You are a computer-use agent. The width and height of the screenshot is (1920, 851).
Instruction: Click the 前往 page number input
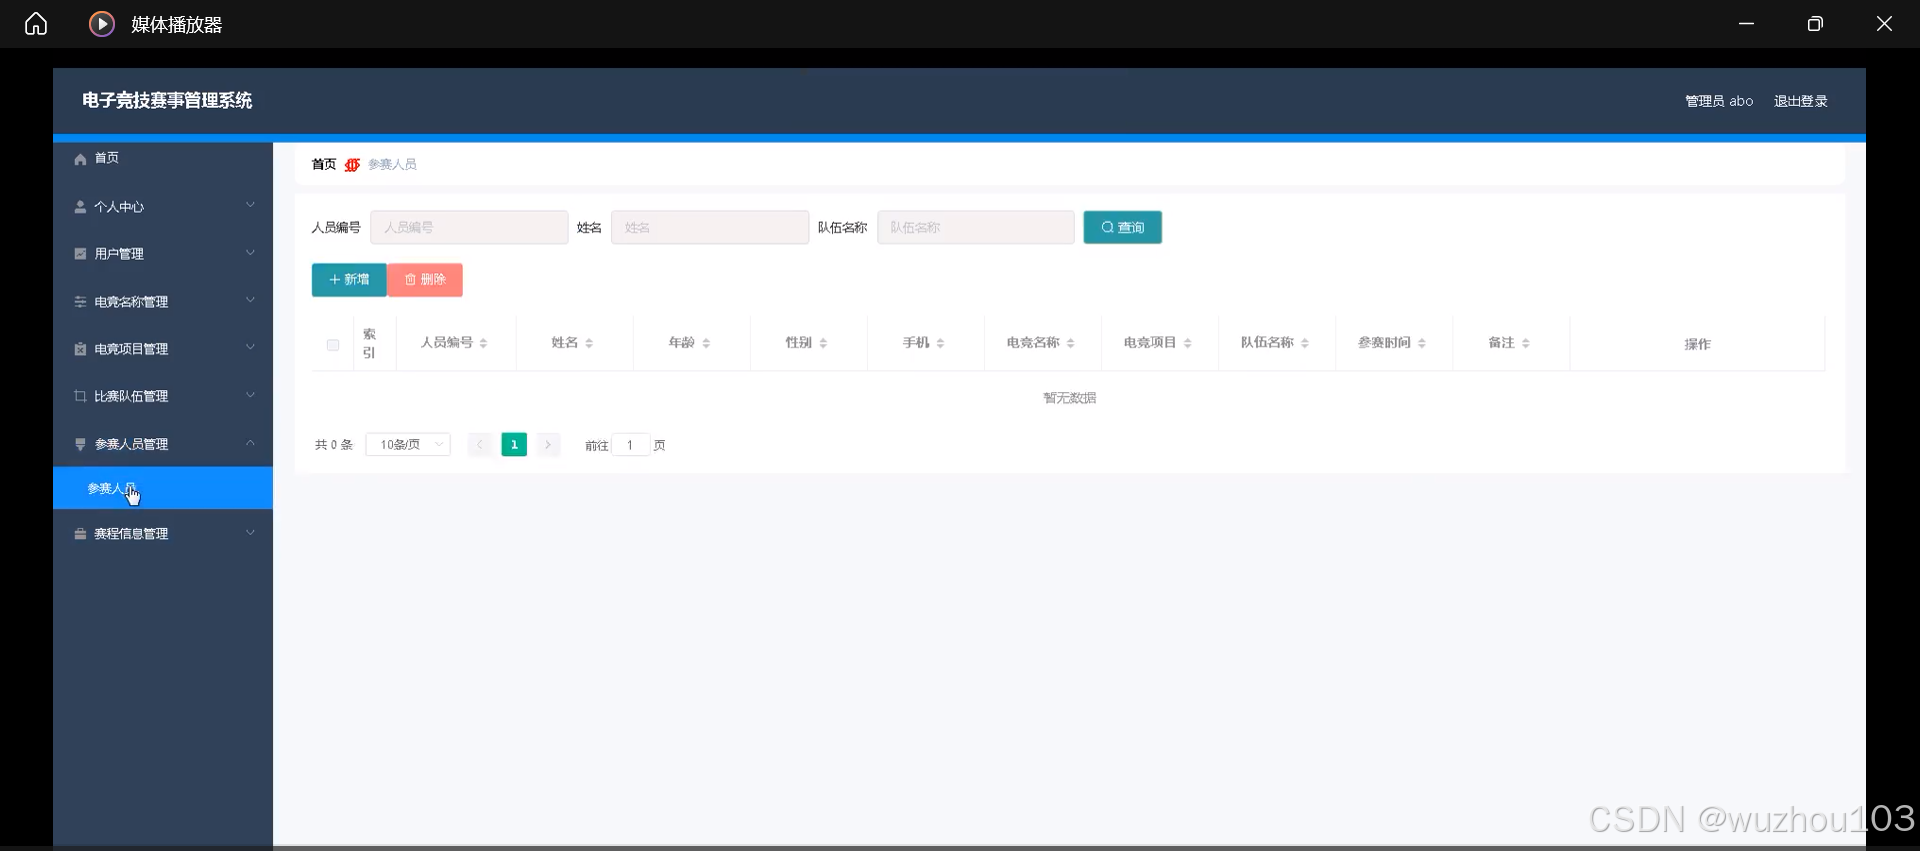pyautogui.click(x=630, y=445)
